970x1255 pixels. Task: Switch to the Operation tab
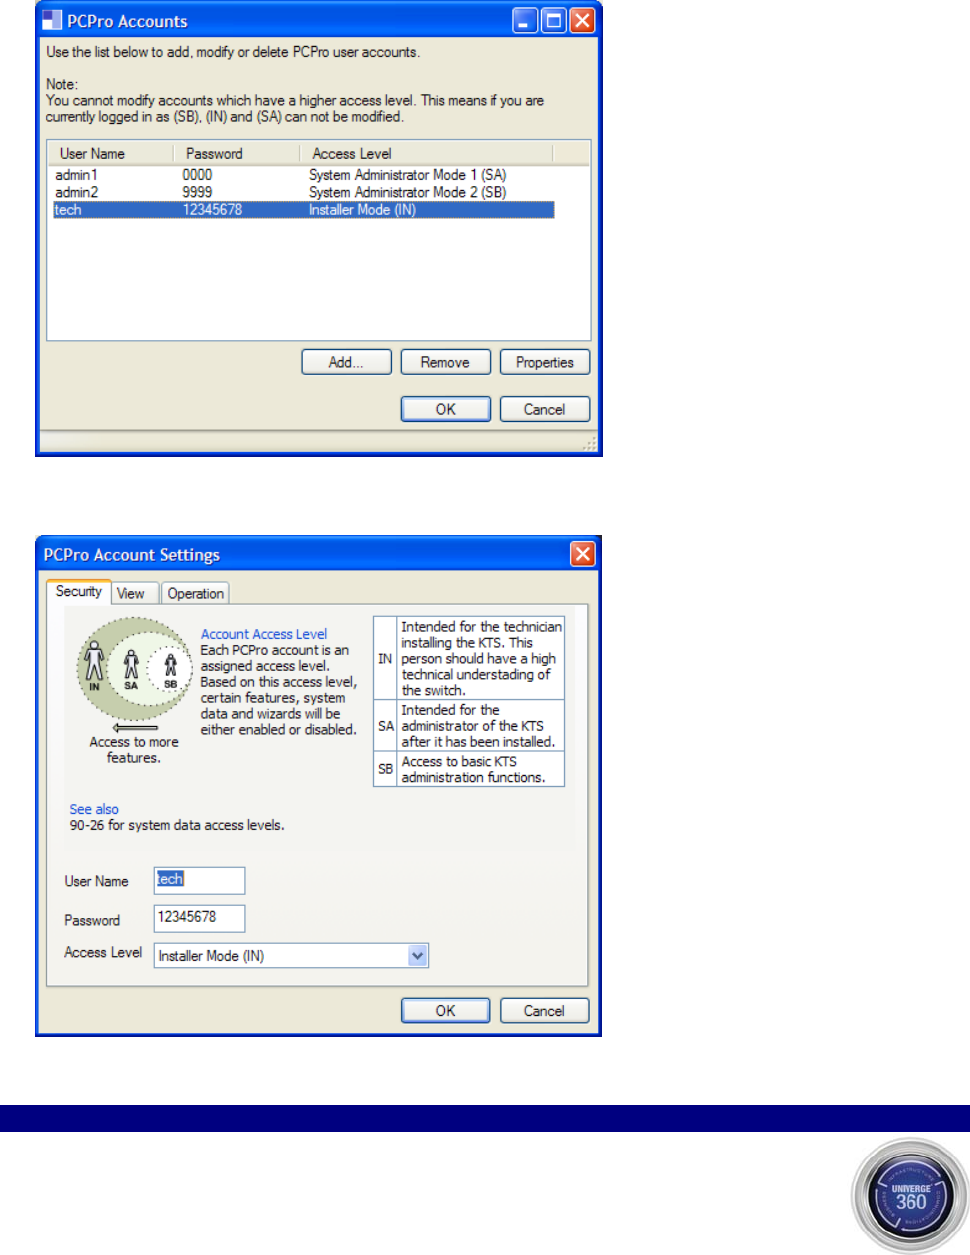(x=196, y=593)
